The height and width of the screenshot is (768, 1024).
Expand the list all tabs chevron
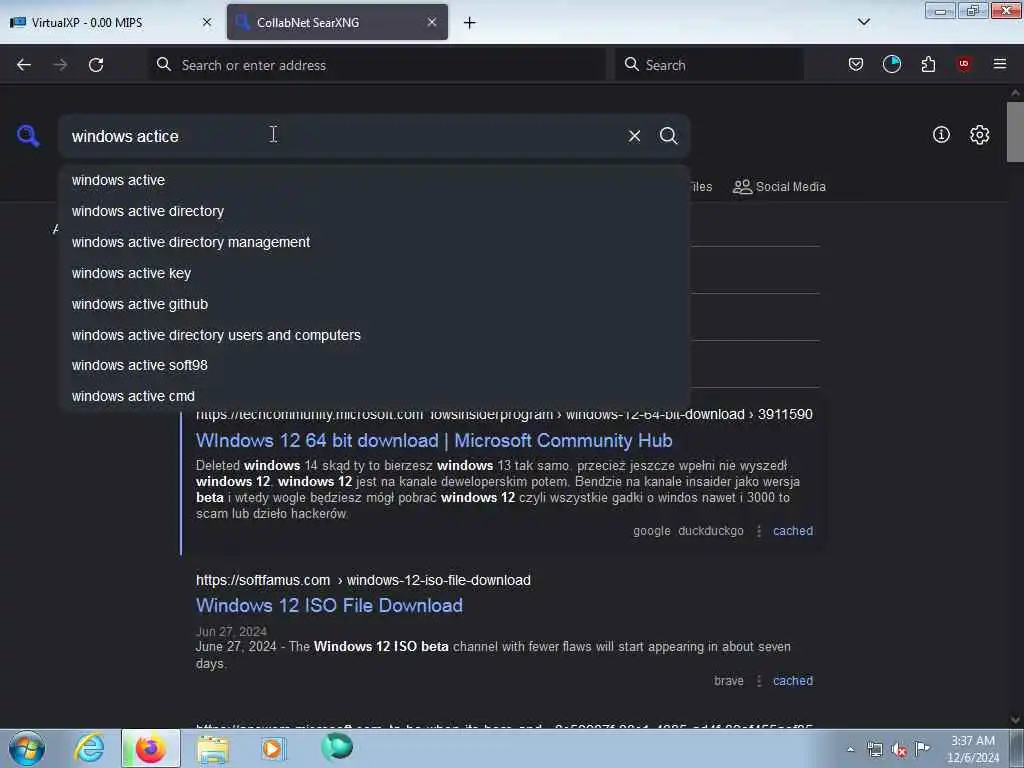[x=863, y=22]
